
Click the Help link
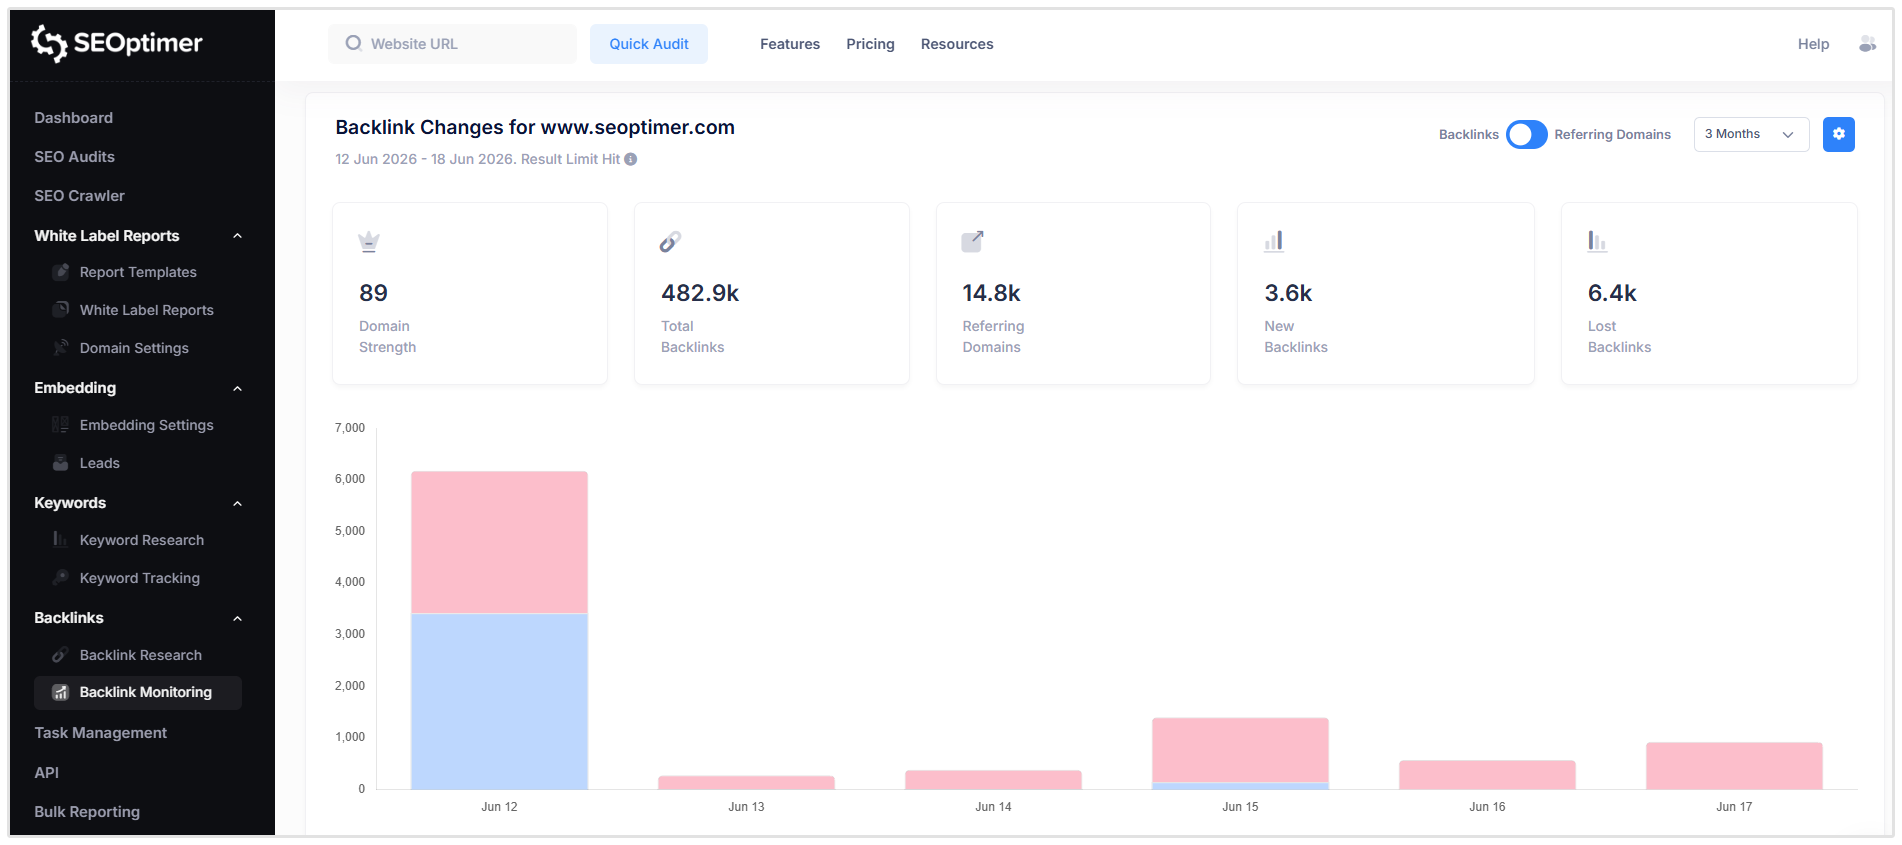(x=1813, y=44)
